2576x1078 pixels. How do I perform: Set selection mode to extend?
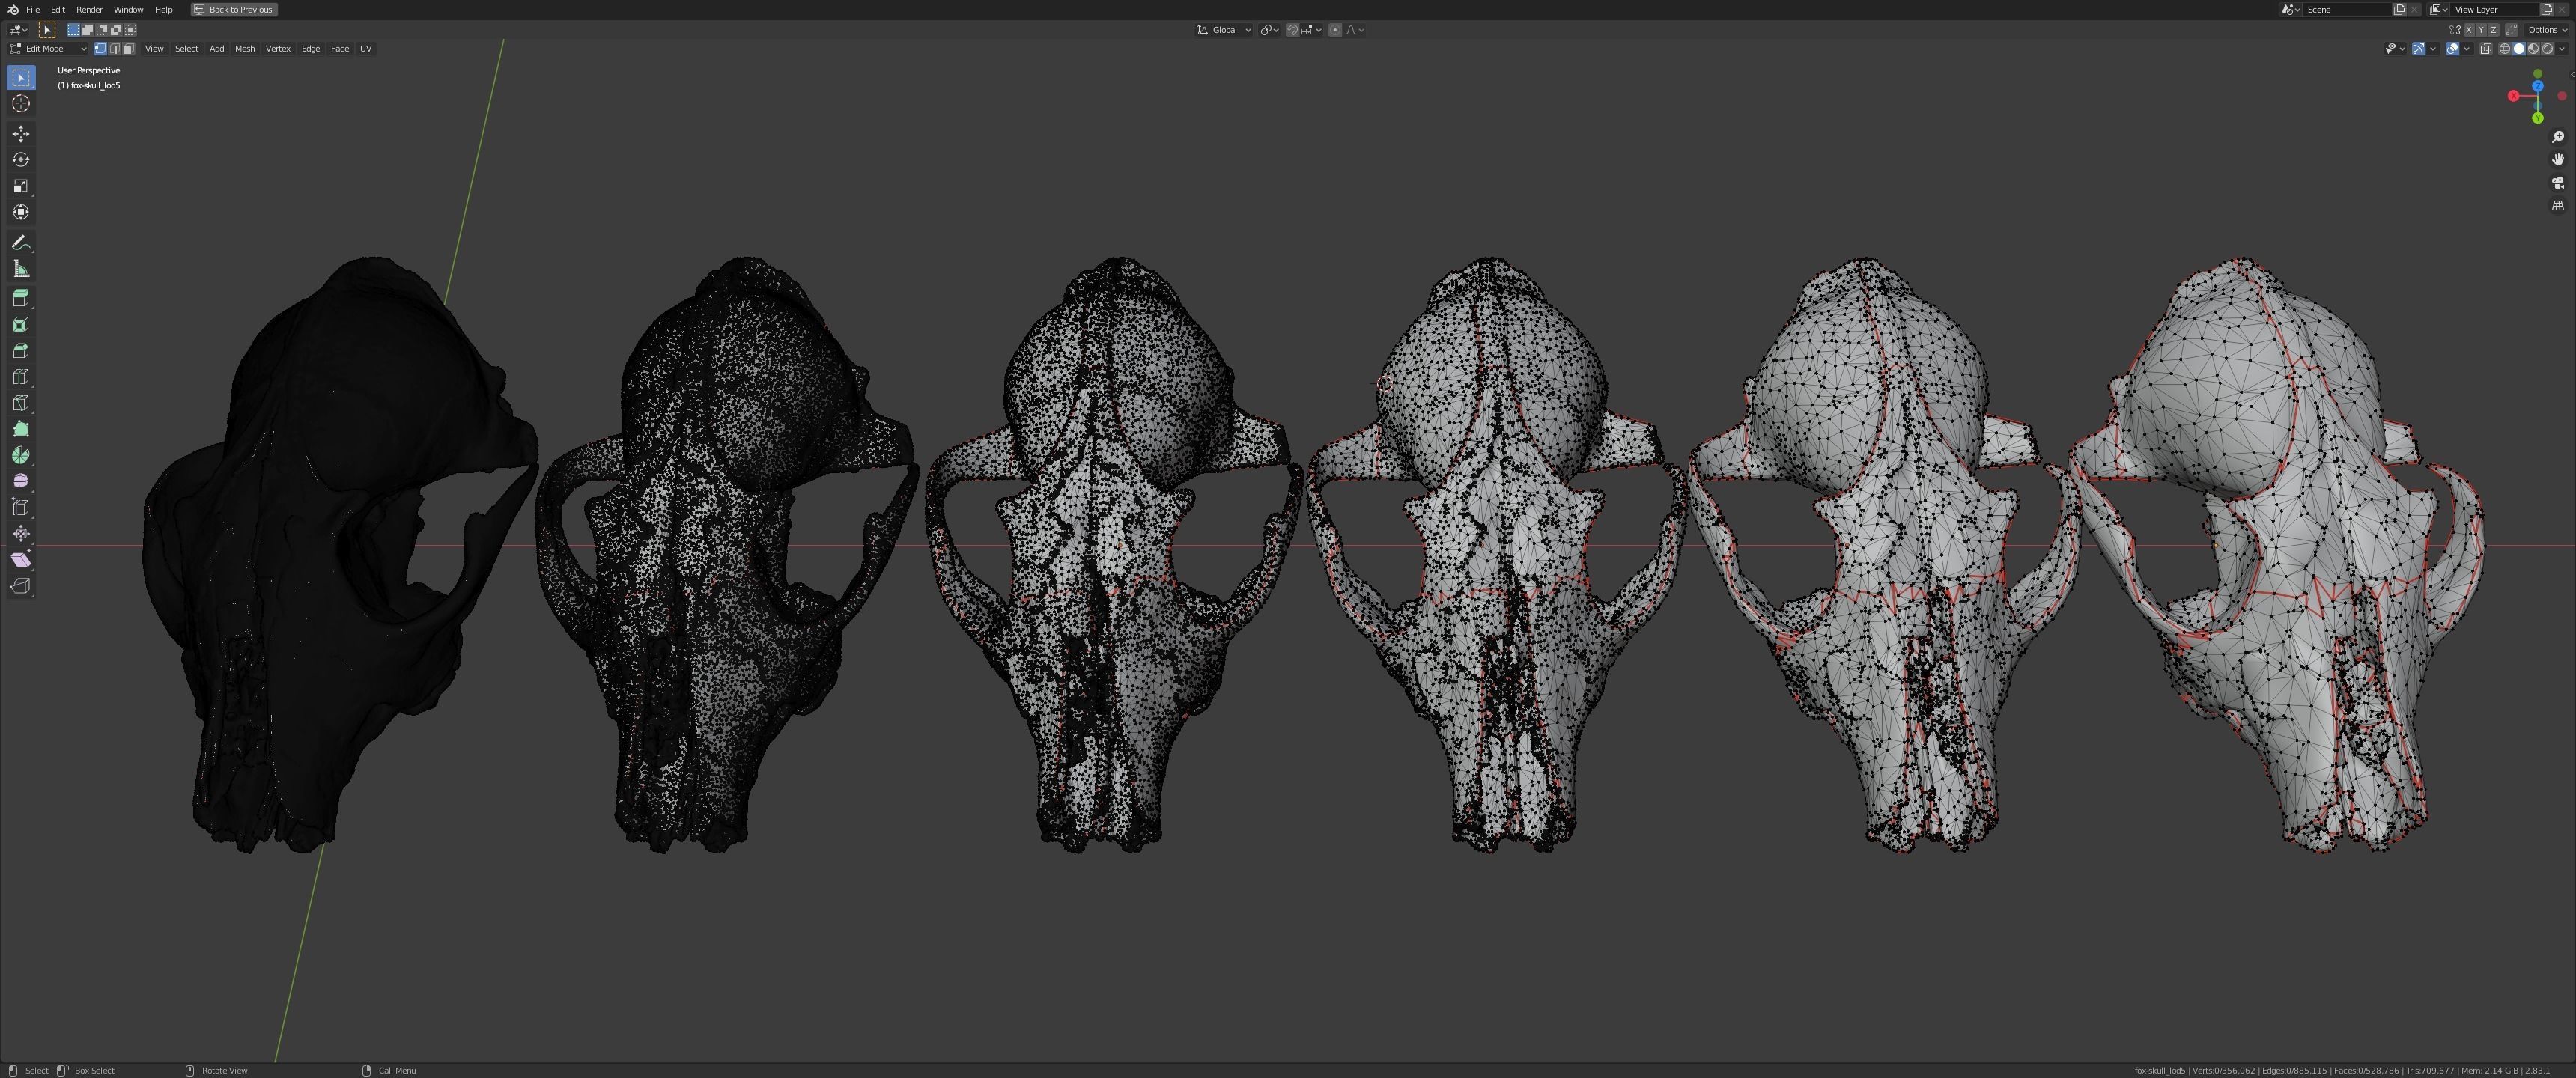point(88,30)
